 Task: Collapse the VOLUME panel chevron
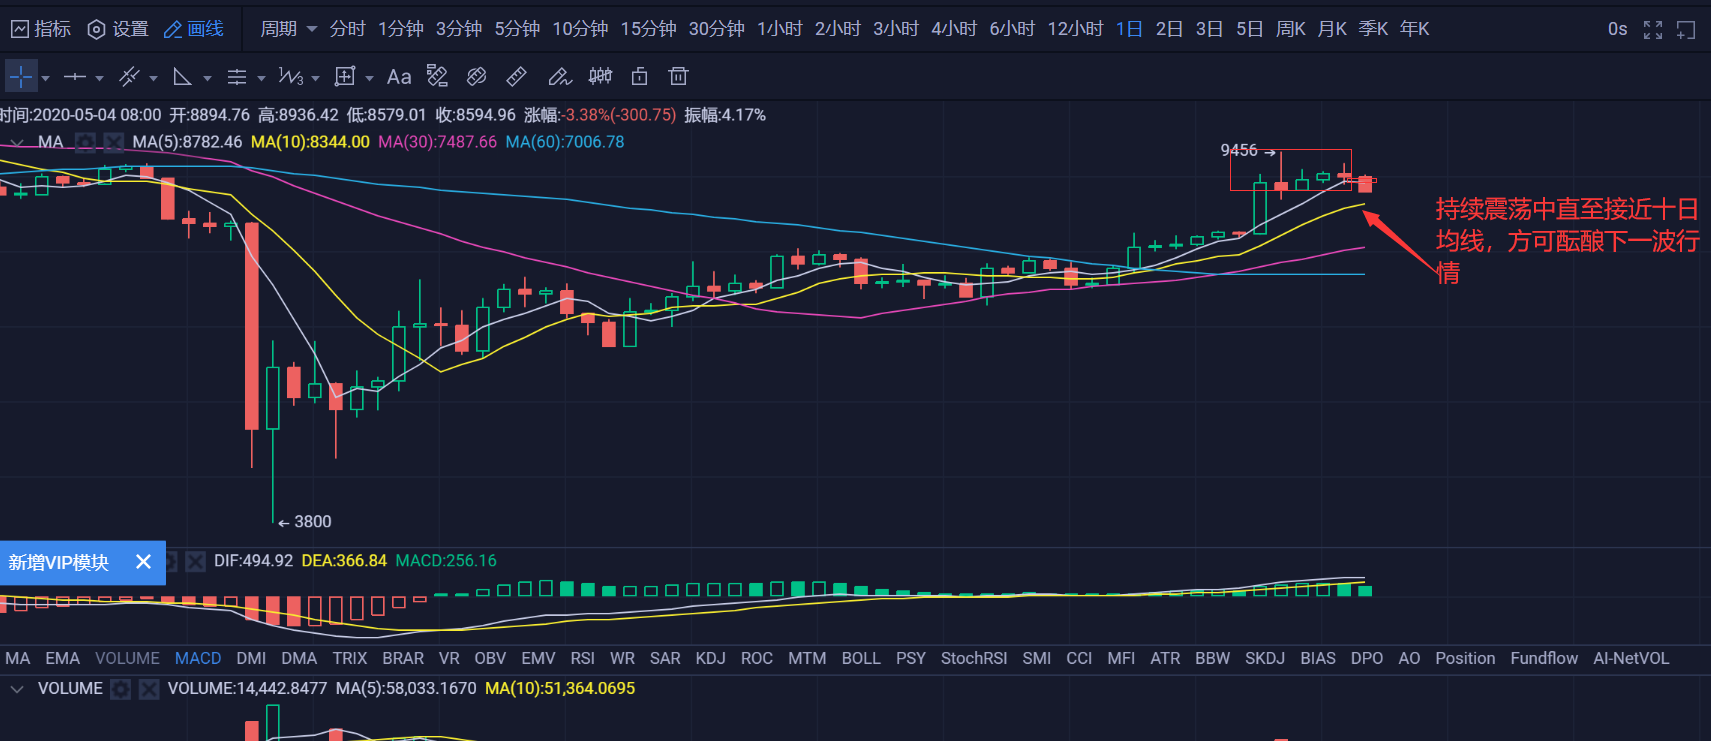[17, 689]
